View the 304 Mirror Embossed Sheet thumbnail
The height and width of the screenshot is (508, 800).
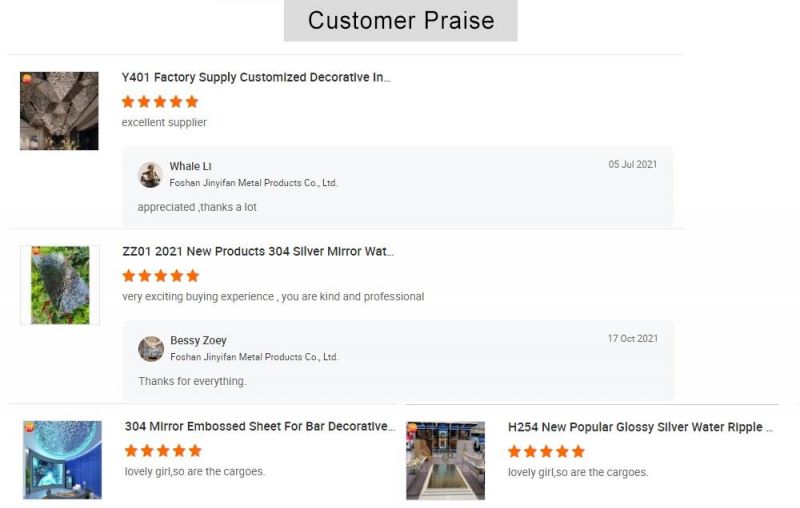pos(62,460)
